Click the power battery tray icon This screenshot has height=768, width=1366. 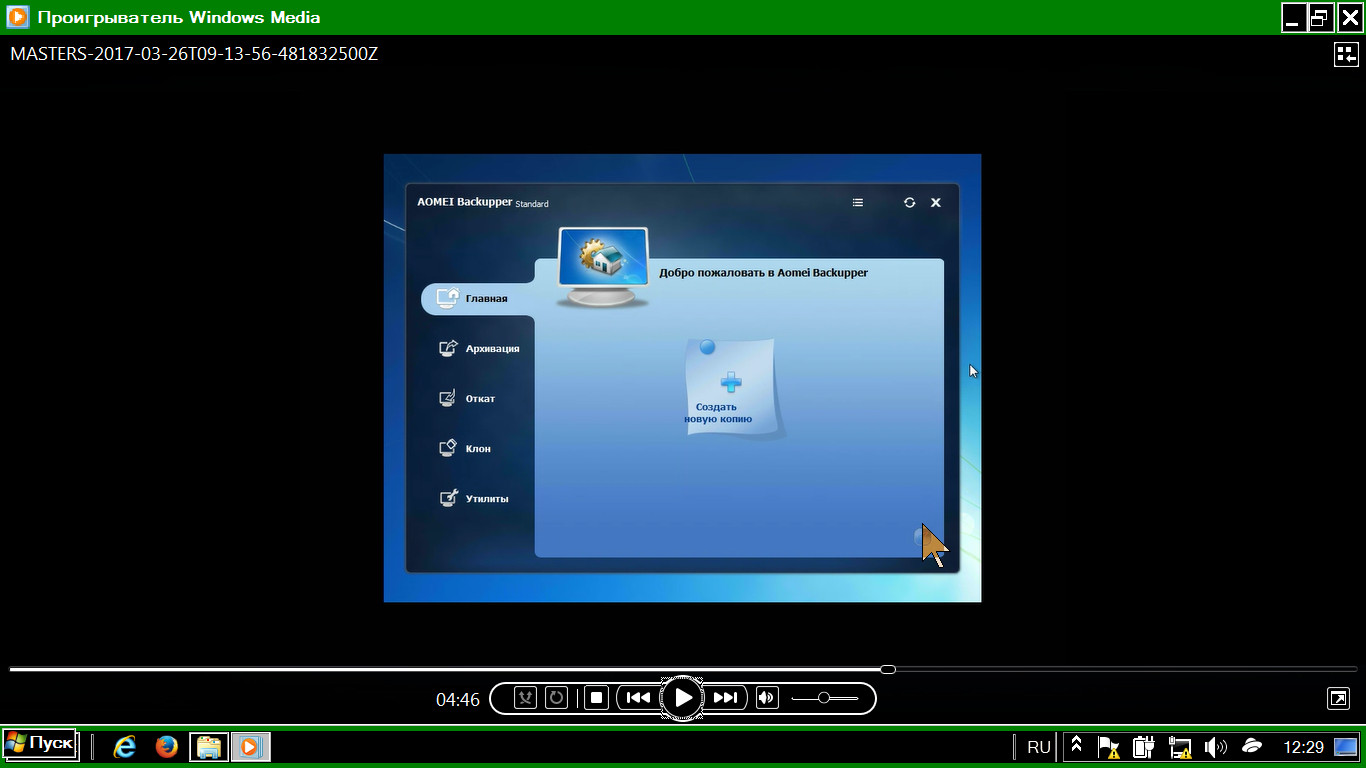[x=1144, y=747]
